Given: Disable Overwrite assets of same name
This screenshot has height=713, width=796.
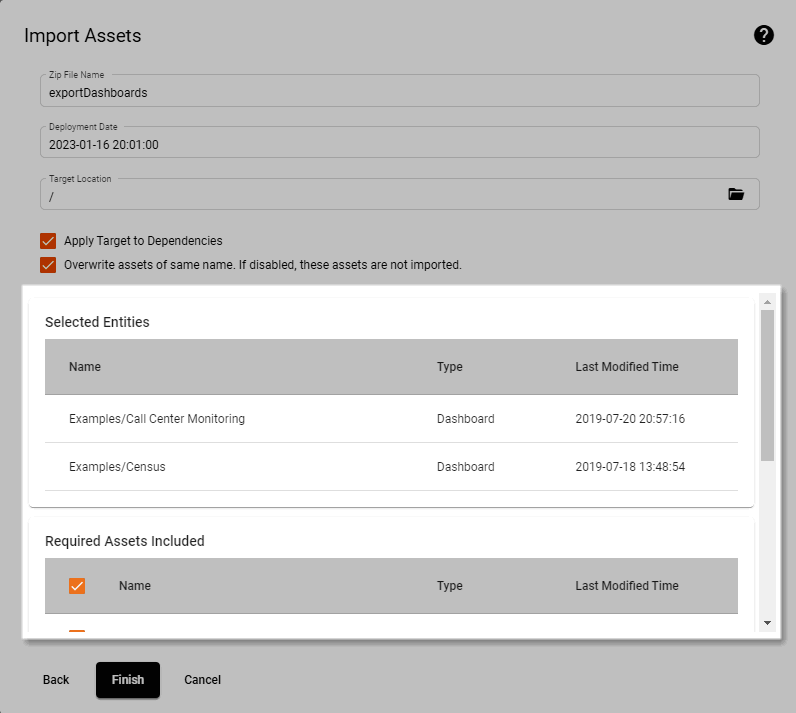Looking at the screenshot, I should click(48, 266).
